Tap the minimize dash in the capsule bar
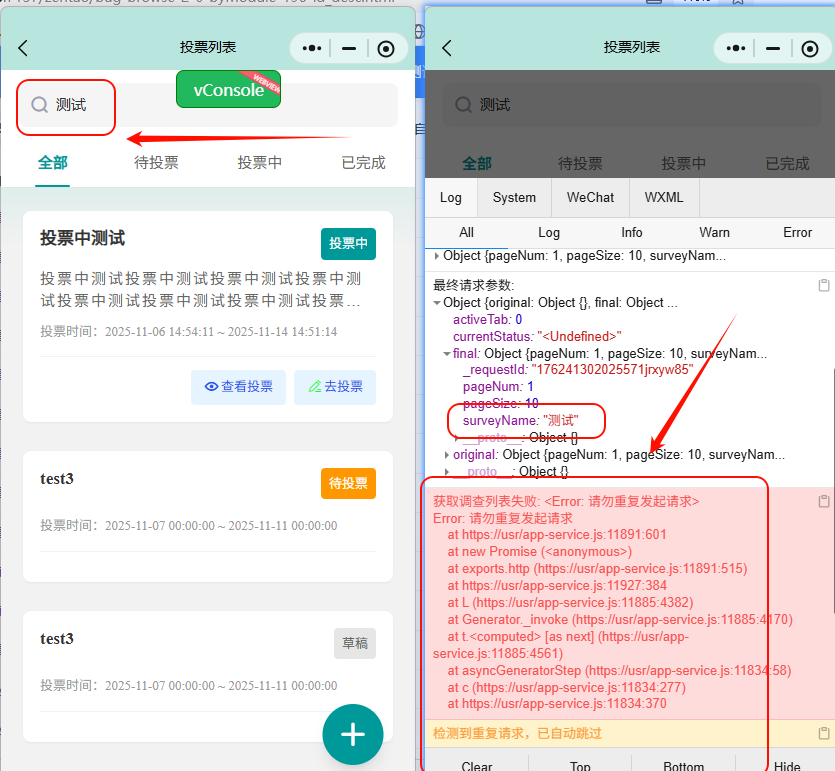835x771 pixels. pyautogui.click(x=351, y=48)
